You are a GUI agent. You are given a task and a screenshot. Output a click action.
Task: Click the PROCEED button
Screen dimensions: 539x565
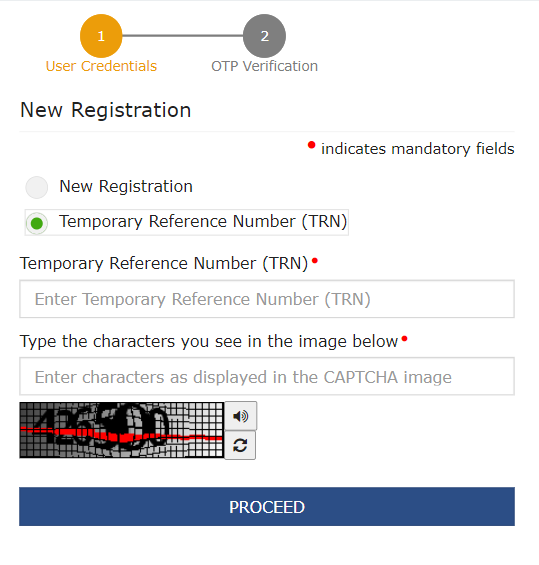click(267, 507)
